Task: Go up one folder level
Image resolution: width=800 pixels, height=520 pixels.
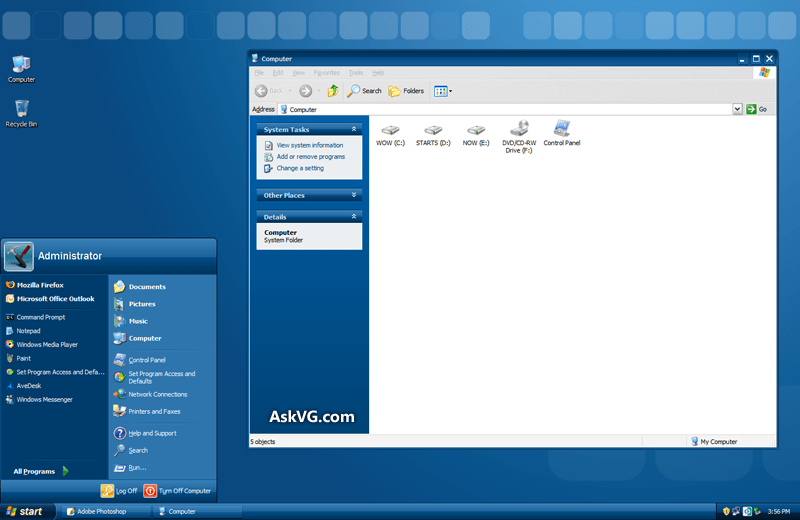Action: [333, 91]
